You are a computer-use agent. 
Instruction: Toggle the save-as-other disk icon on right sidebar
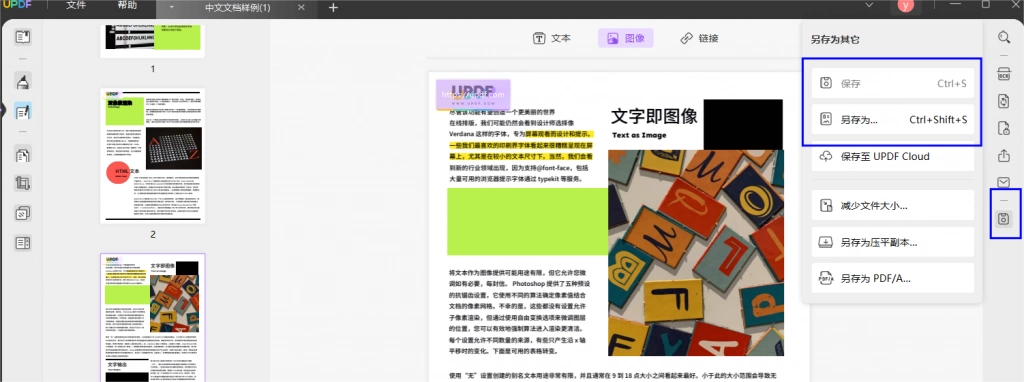click(1004, 219)
